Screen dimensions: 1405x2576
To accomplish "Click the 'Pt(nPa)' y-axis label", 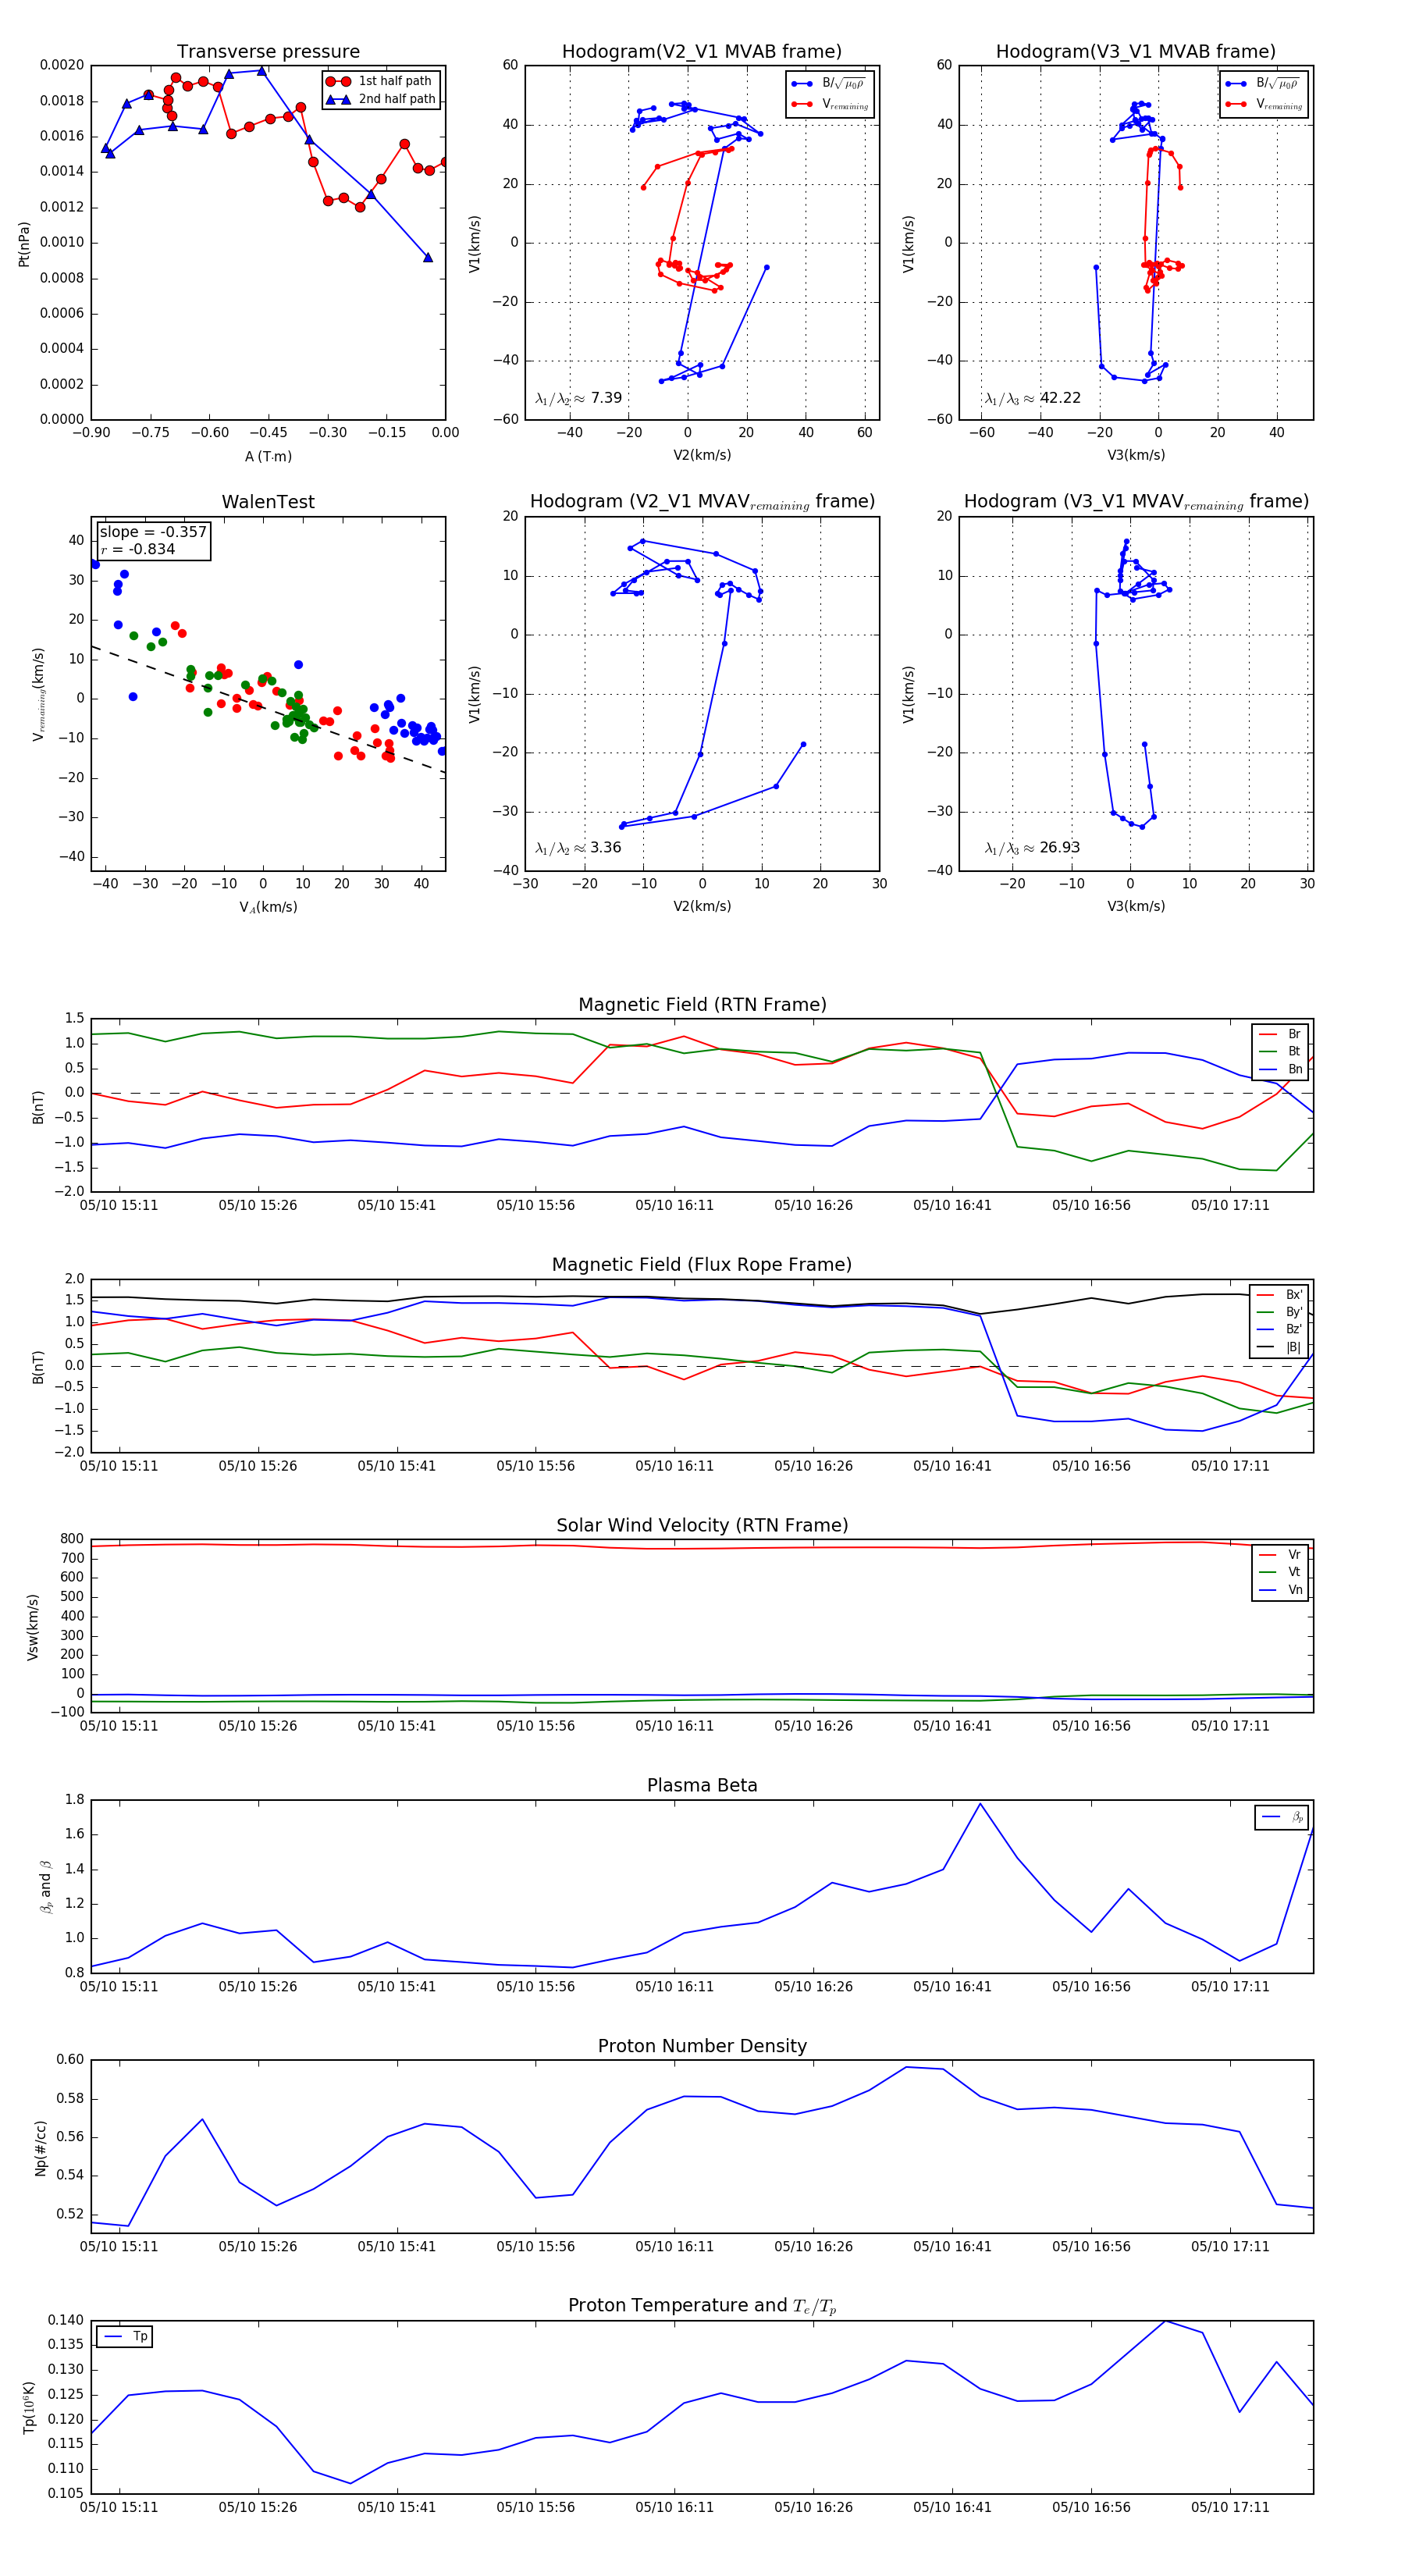I will tap(24, 244).
